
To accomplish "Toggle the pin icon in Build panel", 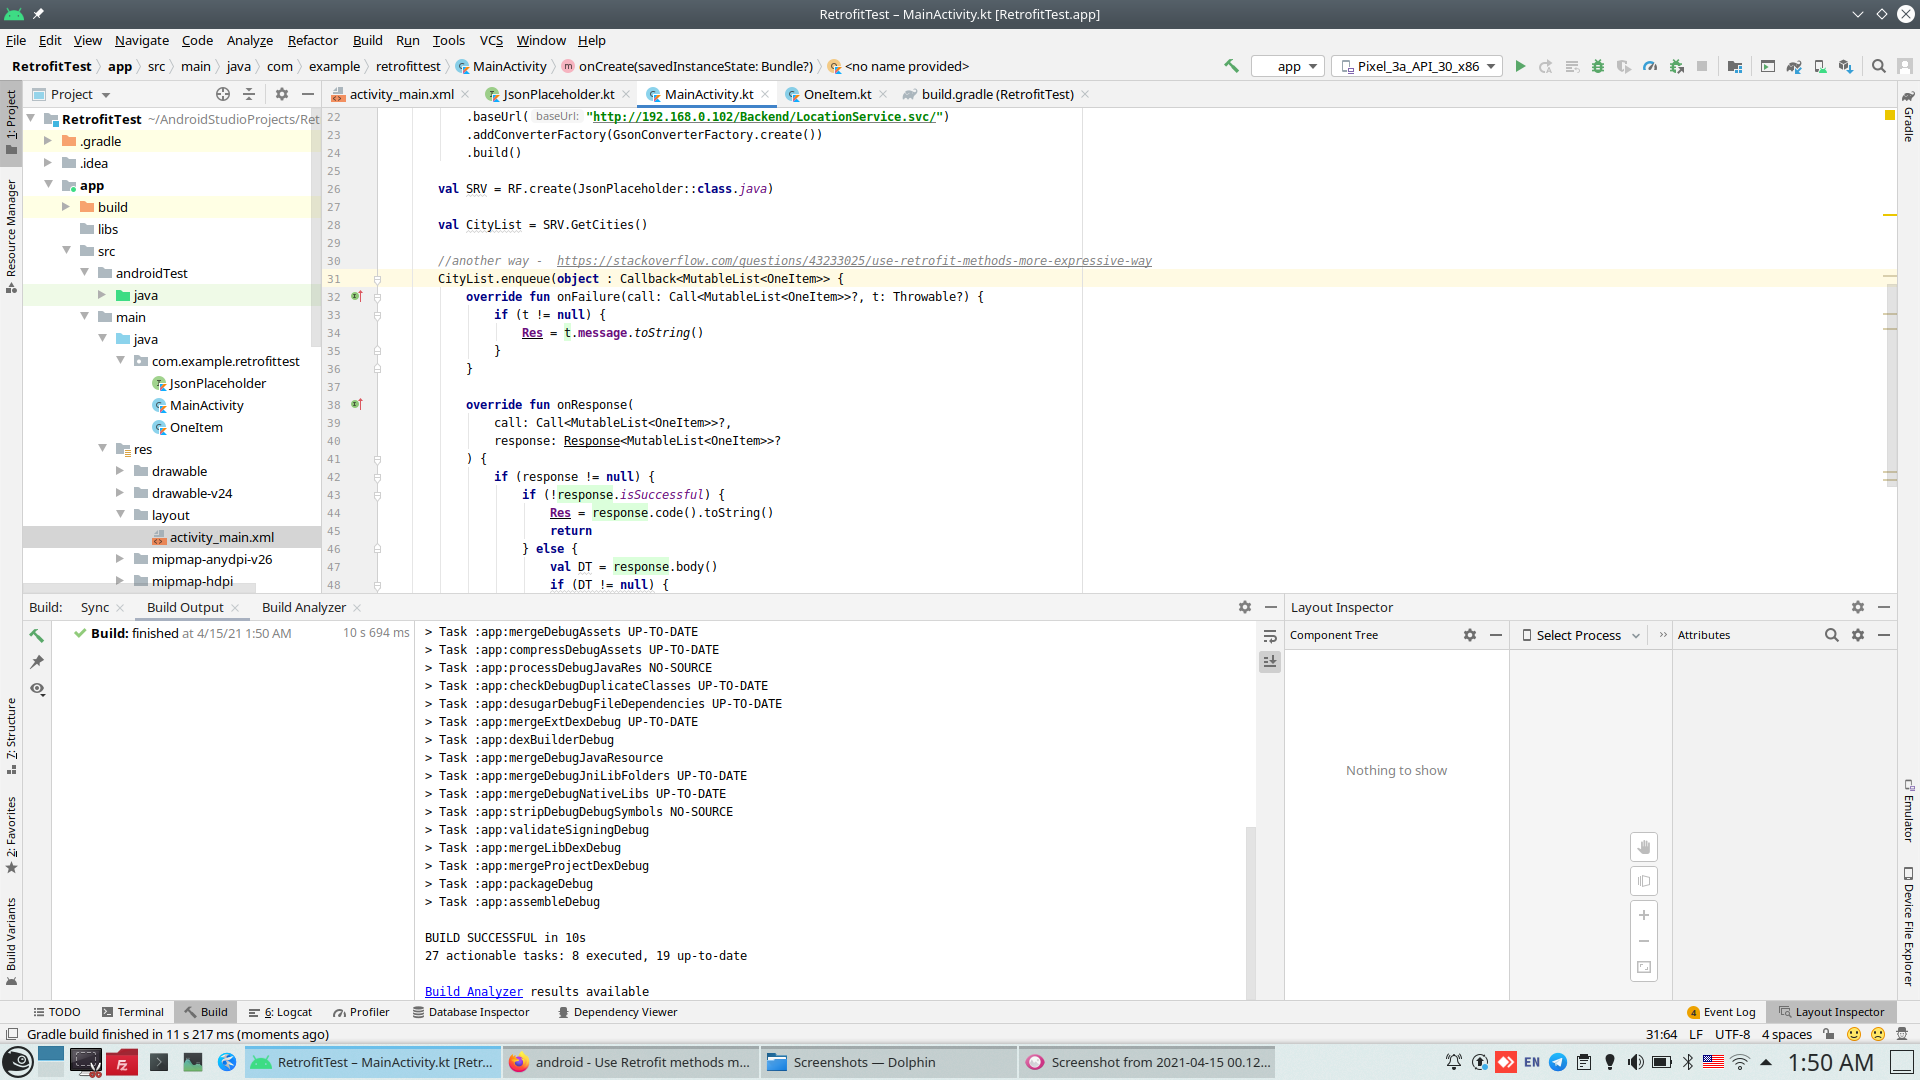I will tap(37, 662).
